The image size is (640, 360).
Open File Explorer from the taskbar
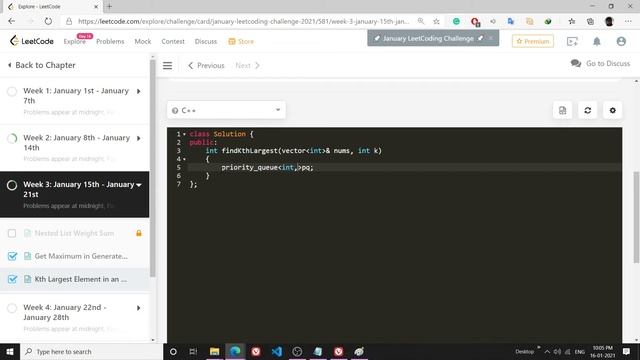point(214,351)
